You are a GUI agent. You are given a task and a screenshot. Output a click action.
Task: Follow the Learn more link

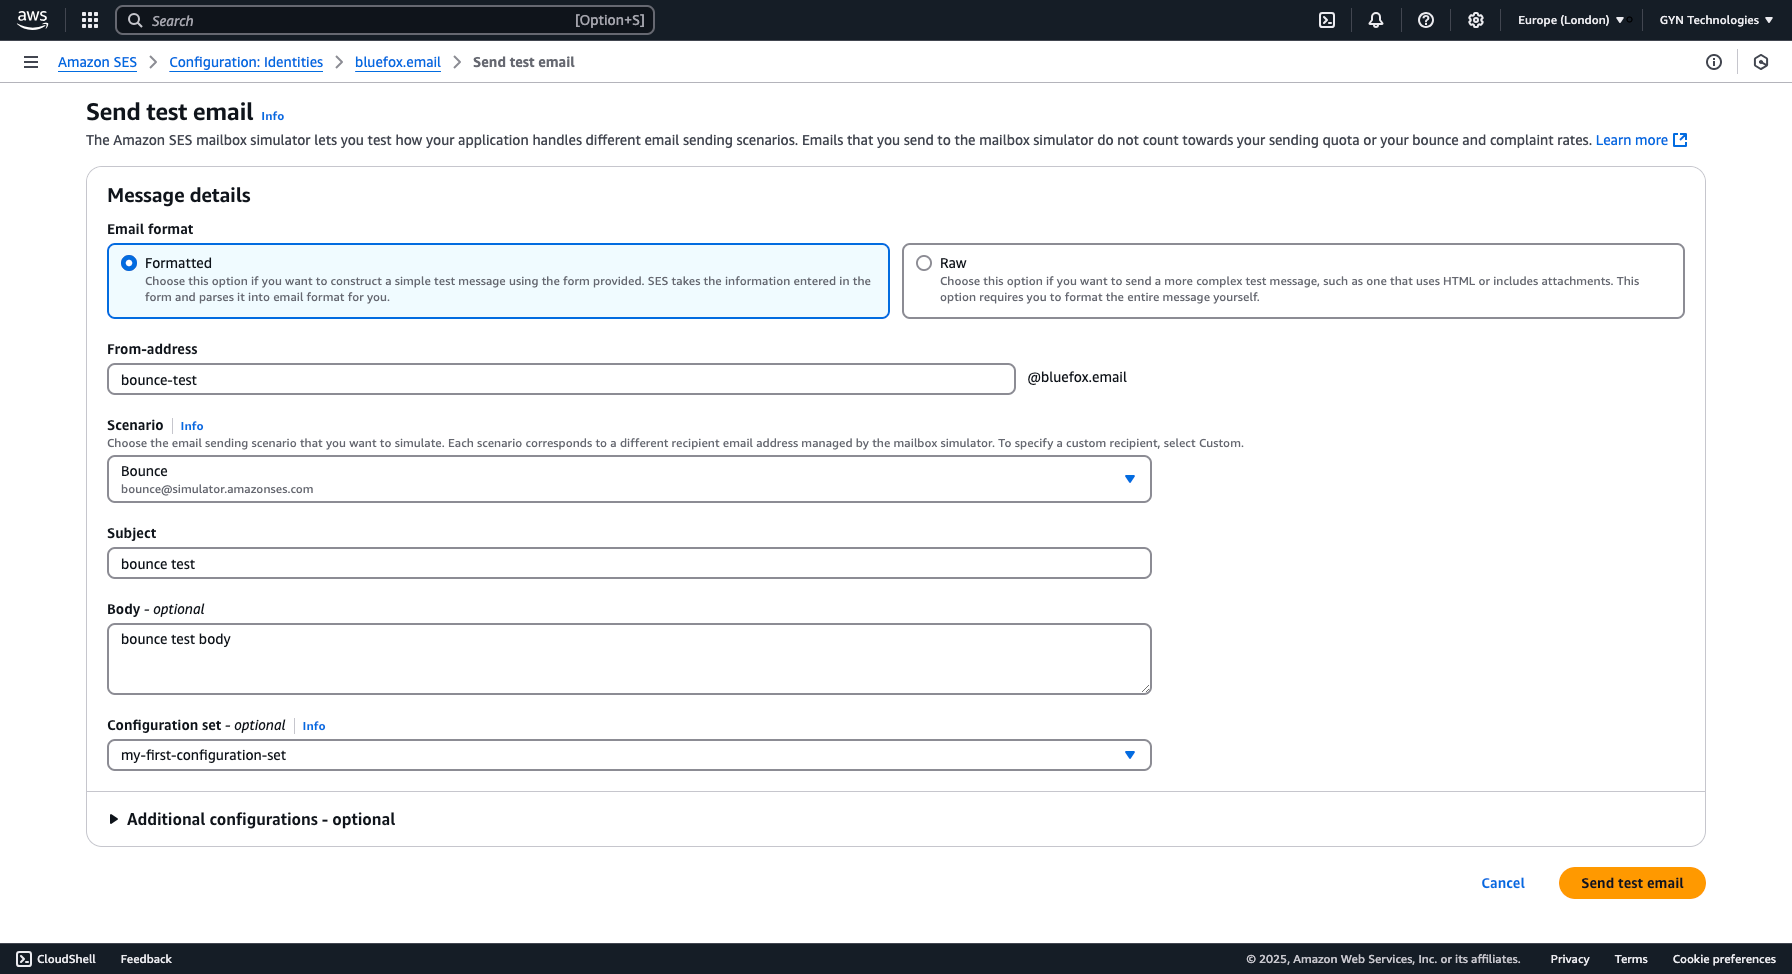(1632, 140)
